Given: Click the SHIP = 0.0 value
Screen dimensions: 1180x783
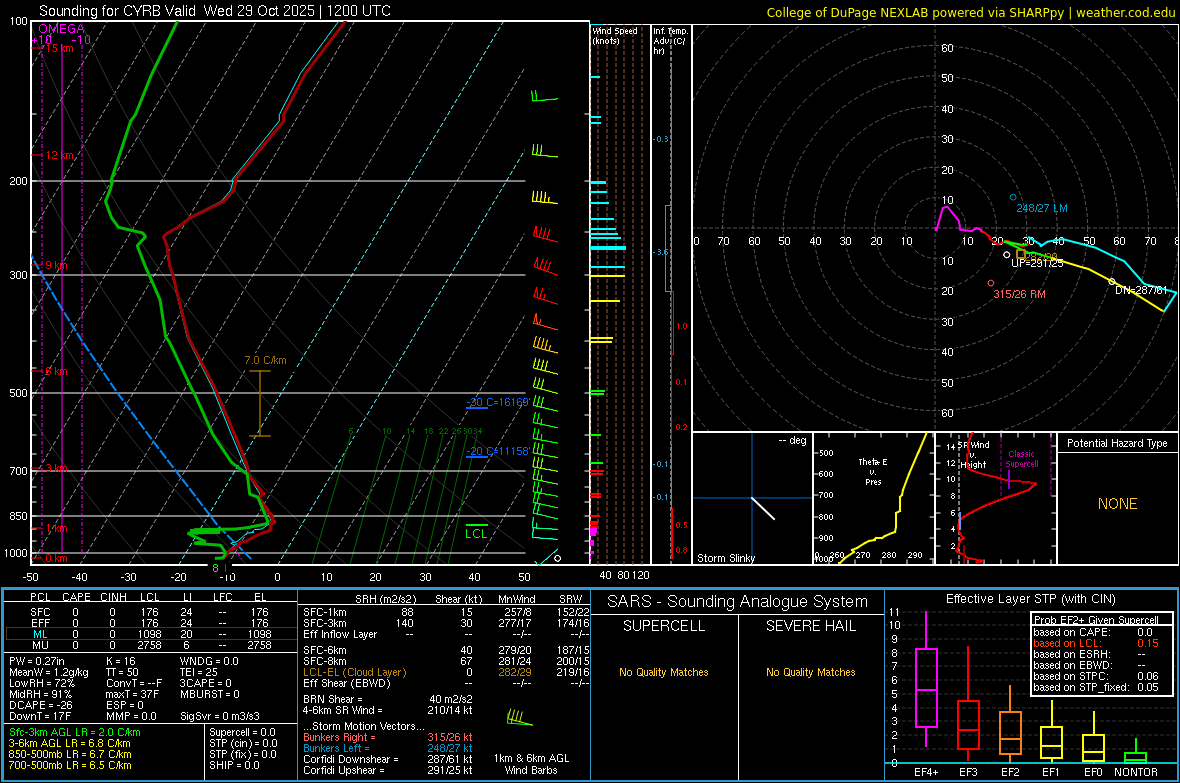Looking at the screenshot, I should [234, 765].
